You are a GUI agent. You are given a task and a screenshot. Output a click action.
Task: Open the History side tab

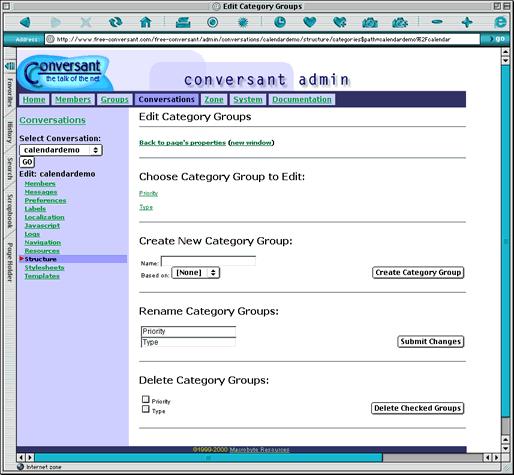[x=10, y=132]
